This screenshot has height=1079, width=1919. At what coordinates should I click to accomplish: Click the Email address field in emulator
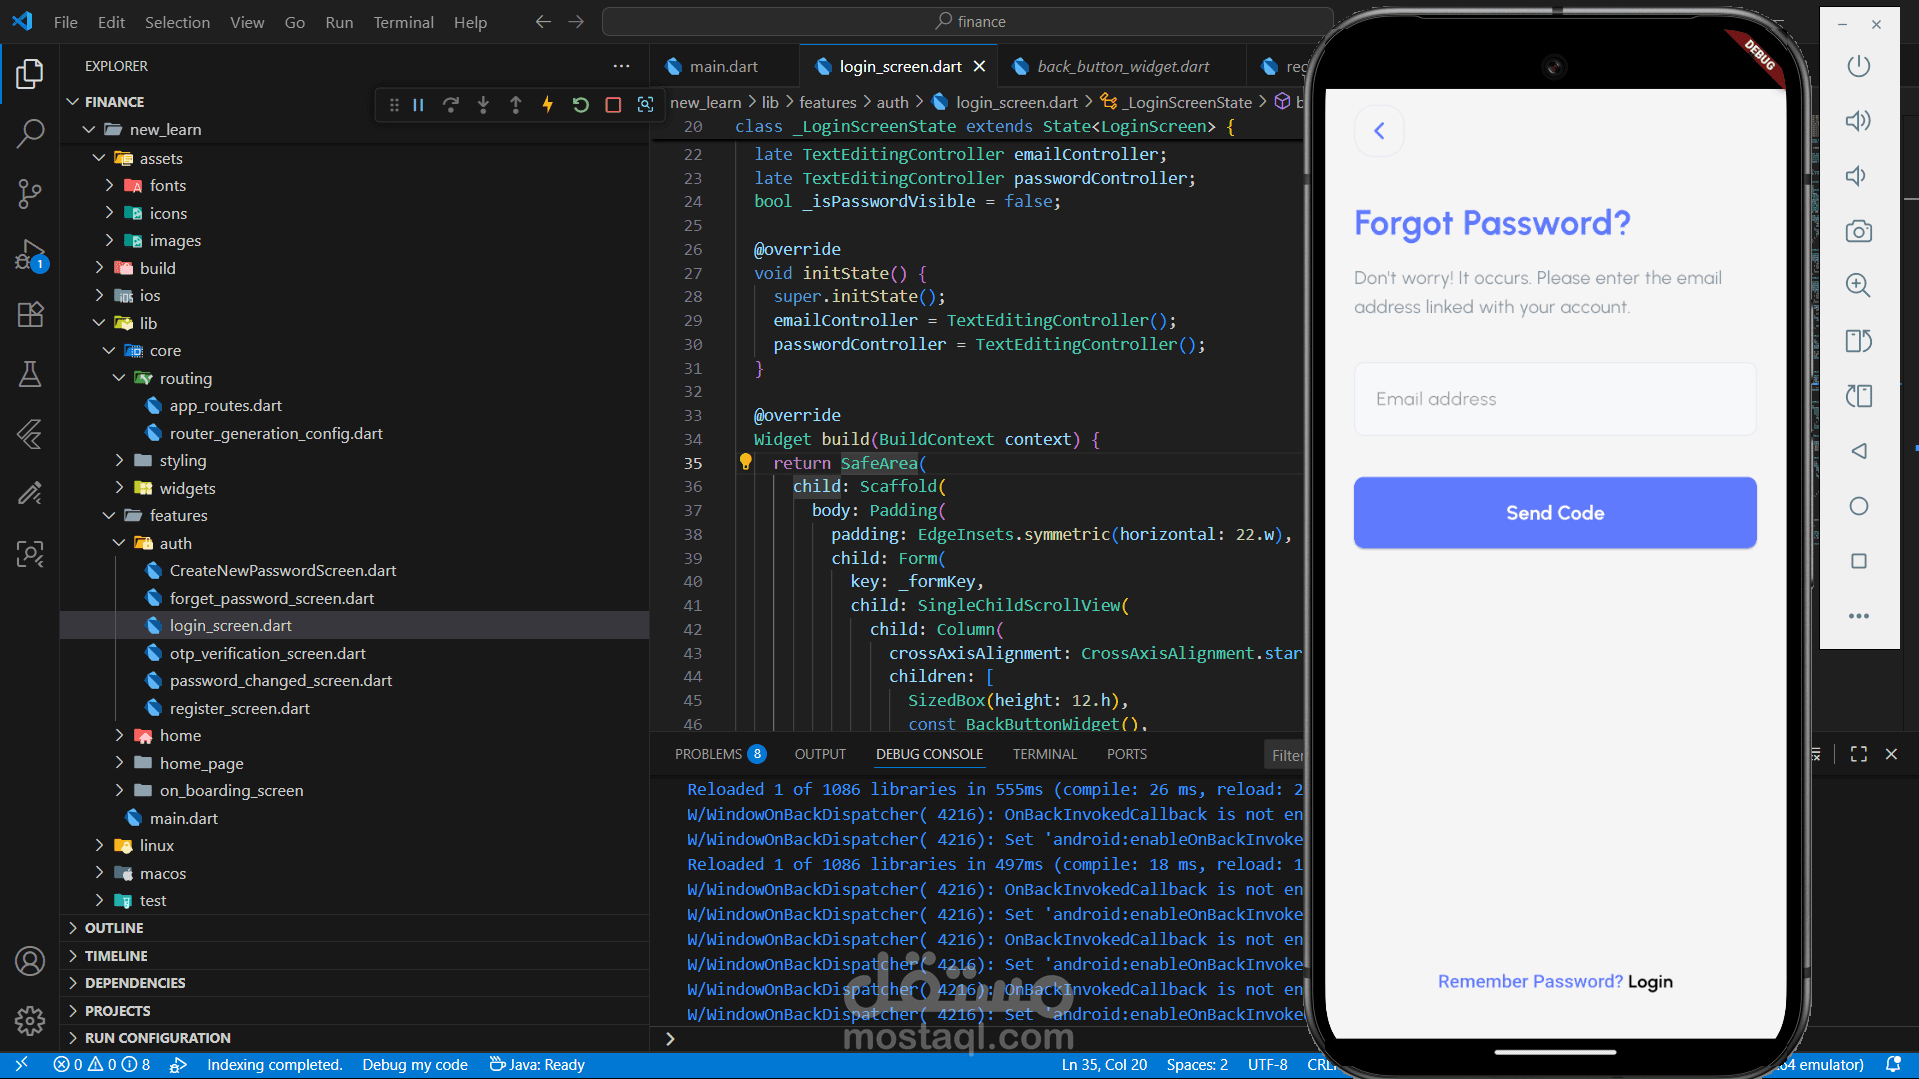pos(1555,399)
